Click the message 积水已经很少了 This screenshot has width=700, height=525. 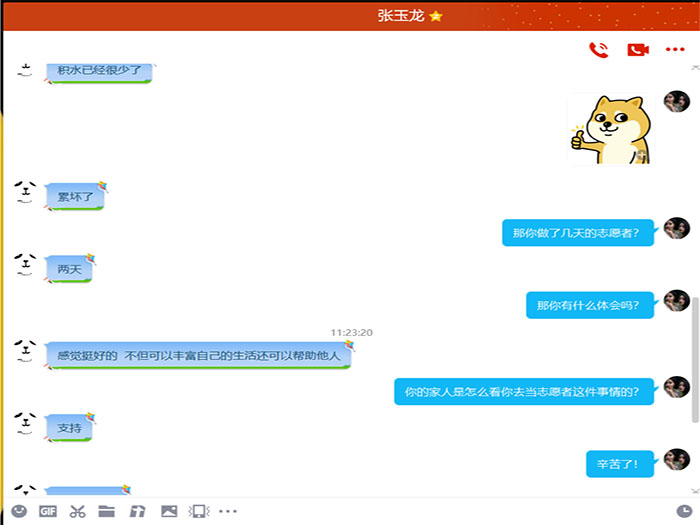click(x=99, y=71)
